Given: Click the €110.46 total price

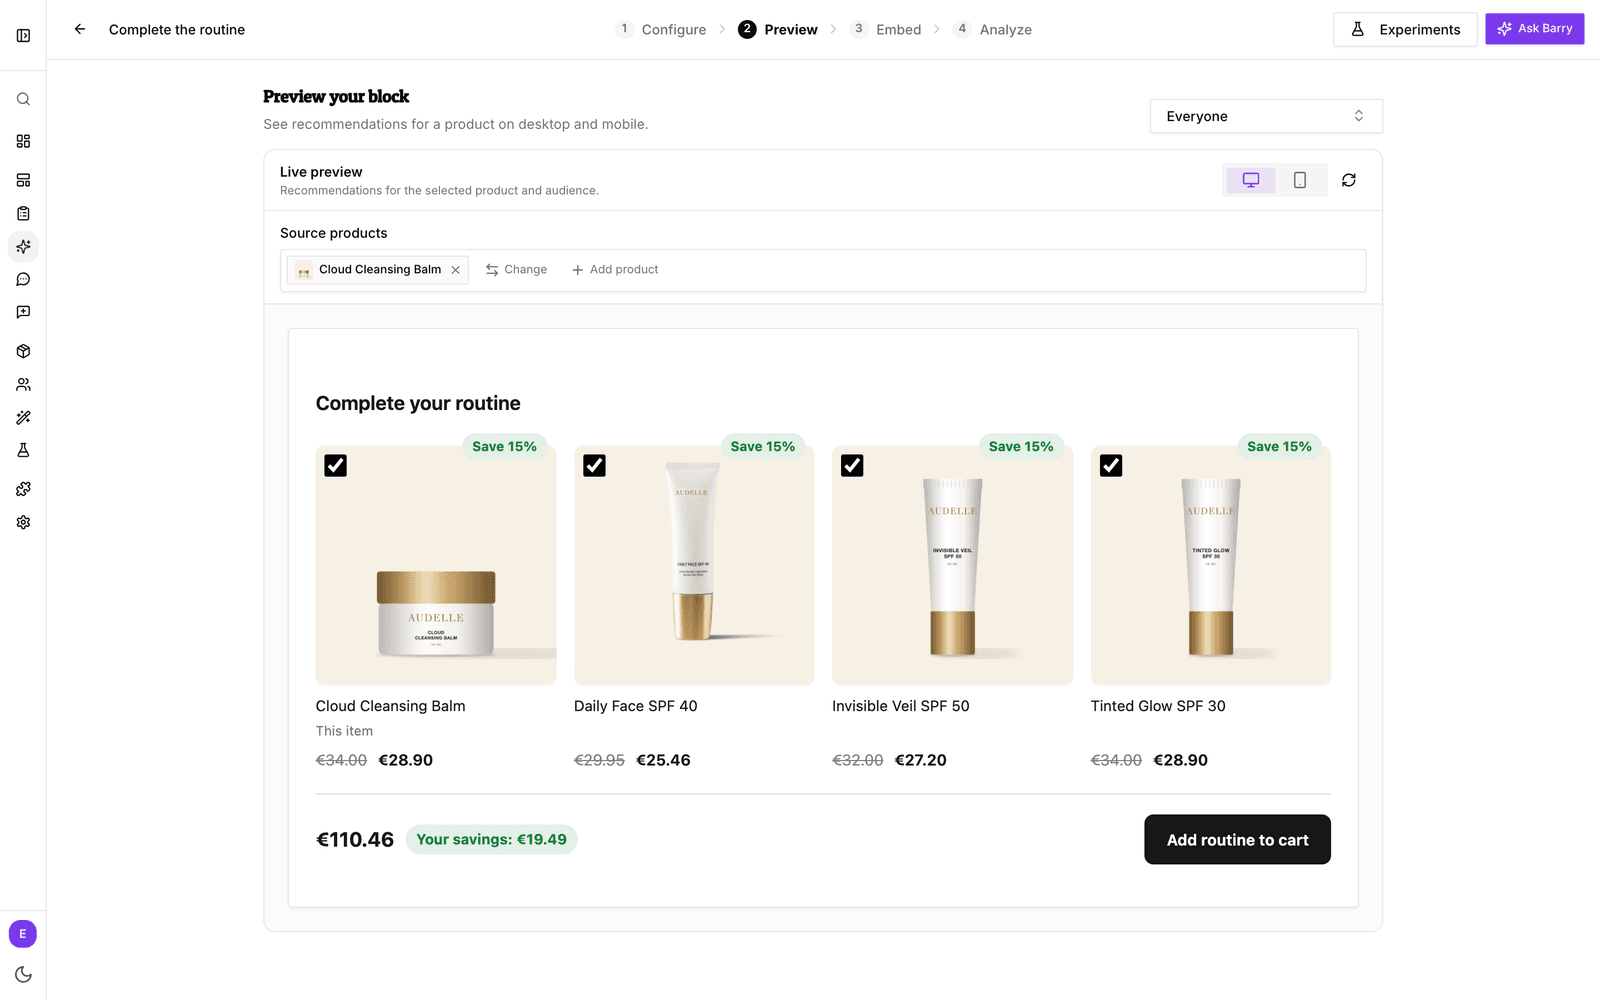Looking at the screenshot, I should point(355,840).
